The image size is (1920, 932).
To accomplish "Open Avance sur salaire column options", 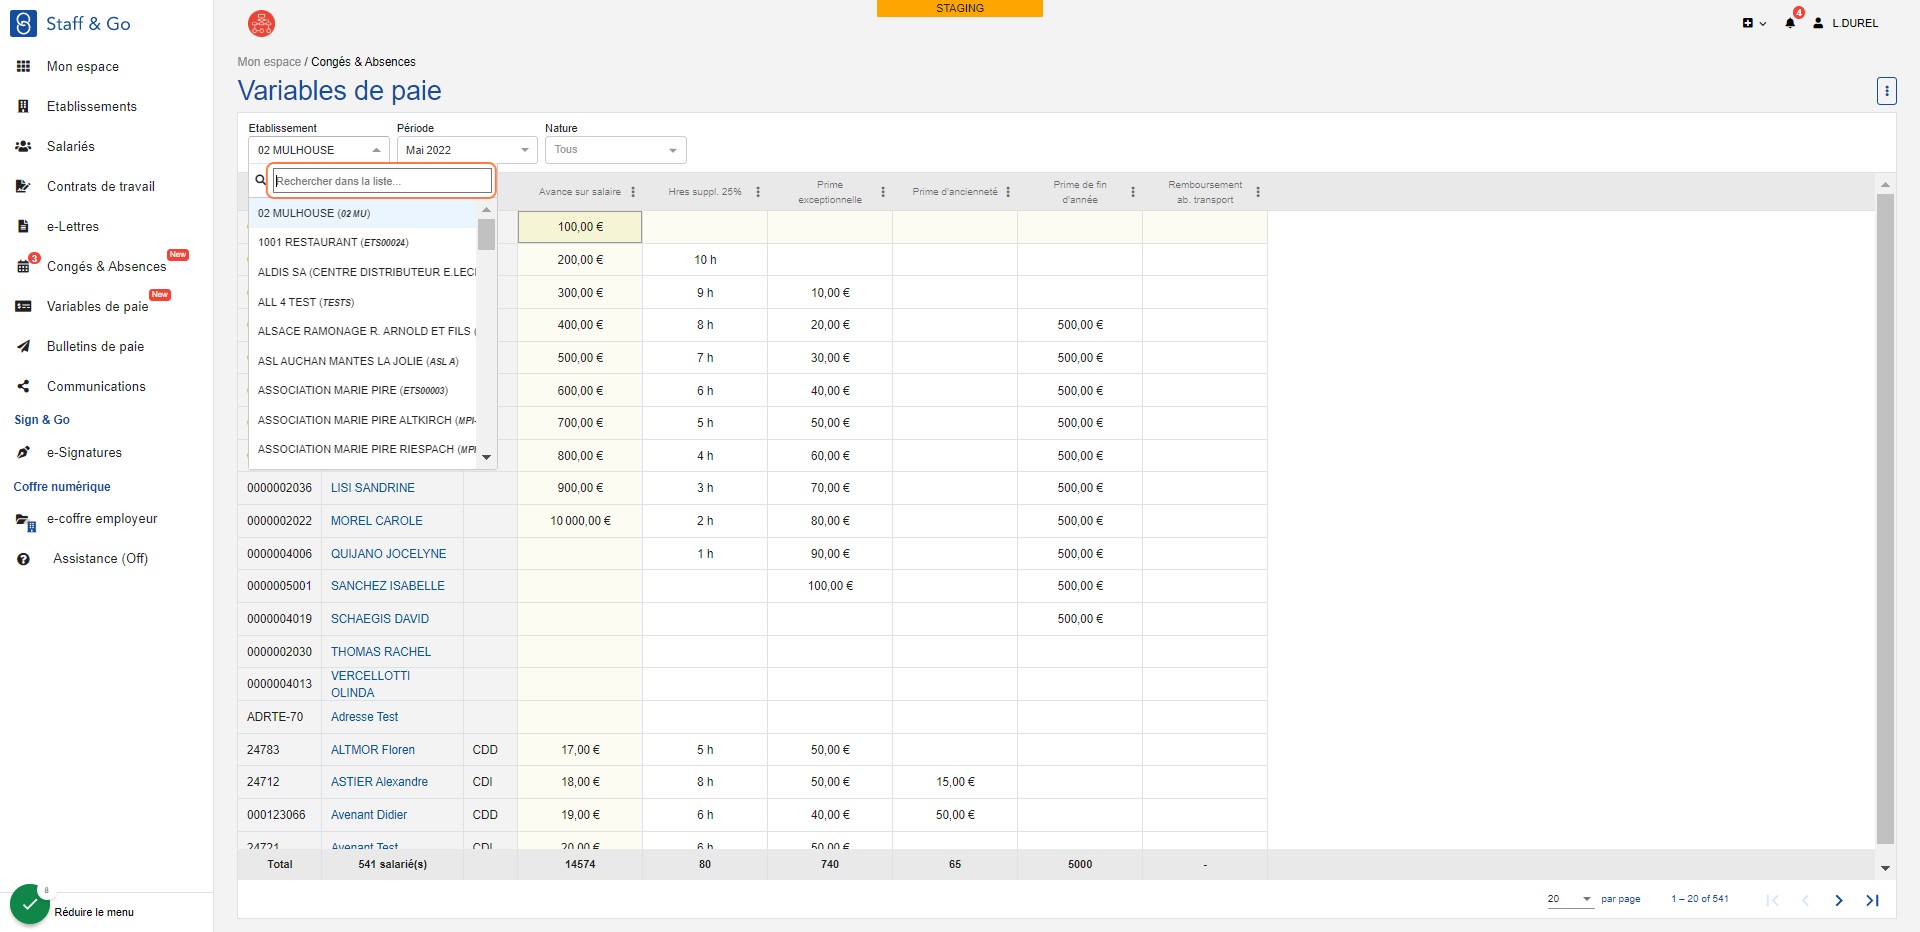I will coord(633,192).
